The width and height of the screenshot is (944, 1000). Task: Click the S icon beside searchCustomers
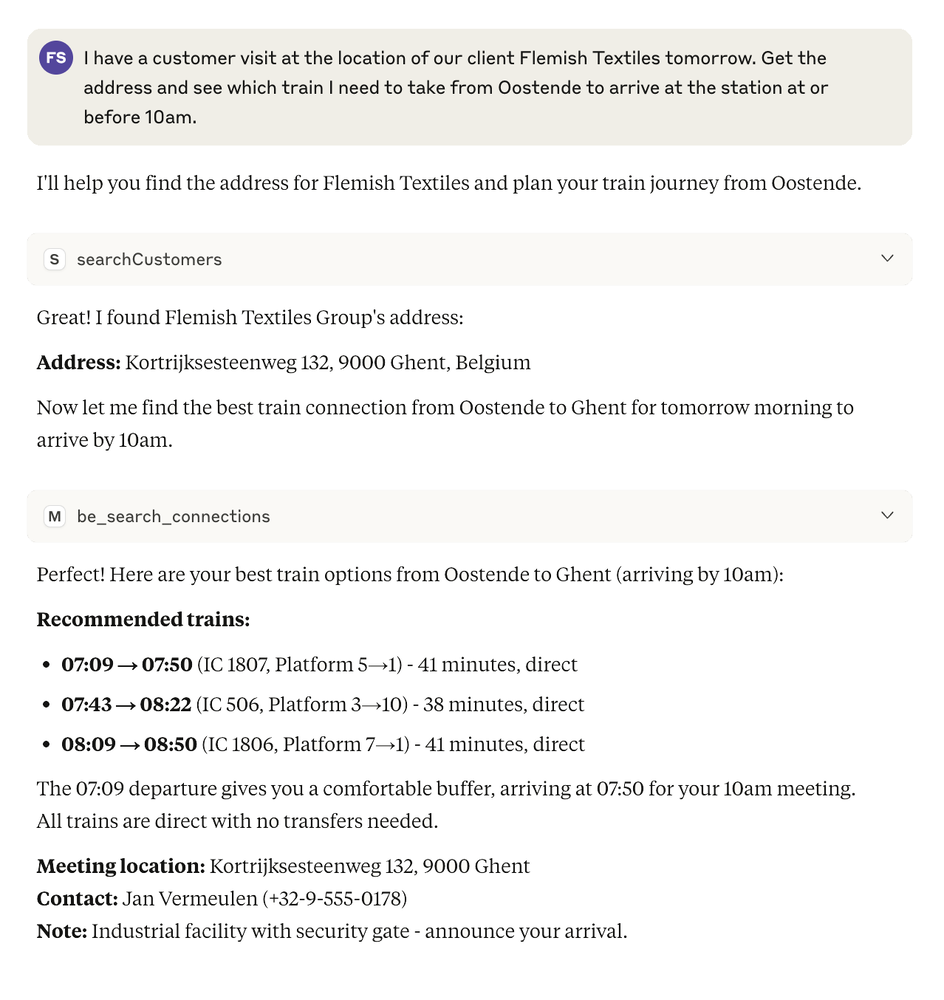[x=54, y=258]
